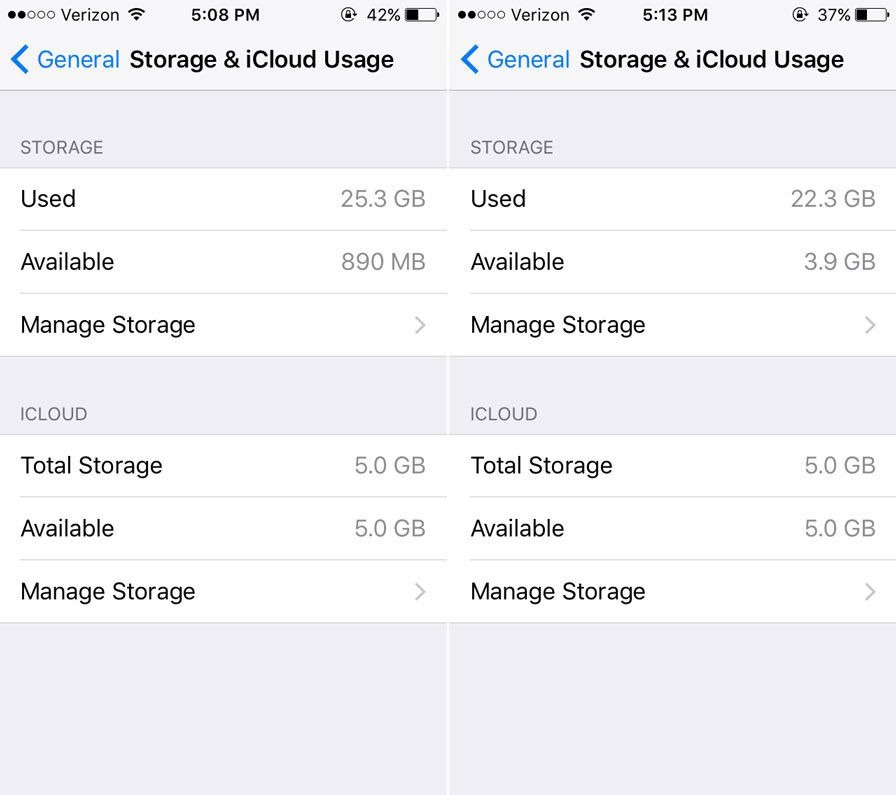Select the Used 25.3 GB row
Viewport: 896px width, 795px height.
[x=223, y=199]
